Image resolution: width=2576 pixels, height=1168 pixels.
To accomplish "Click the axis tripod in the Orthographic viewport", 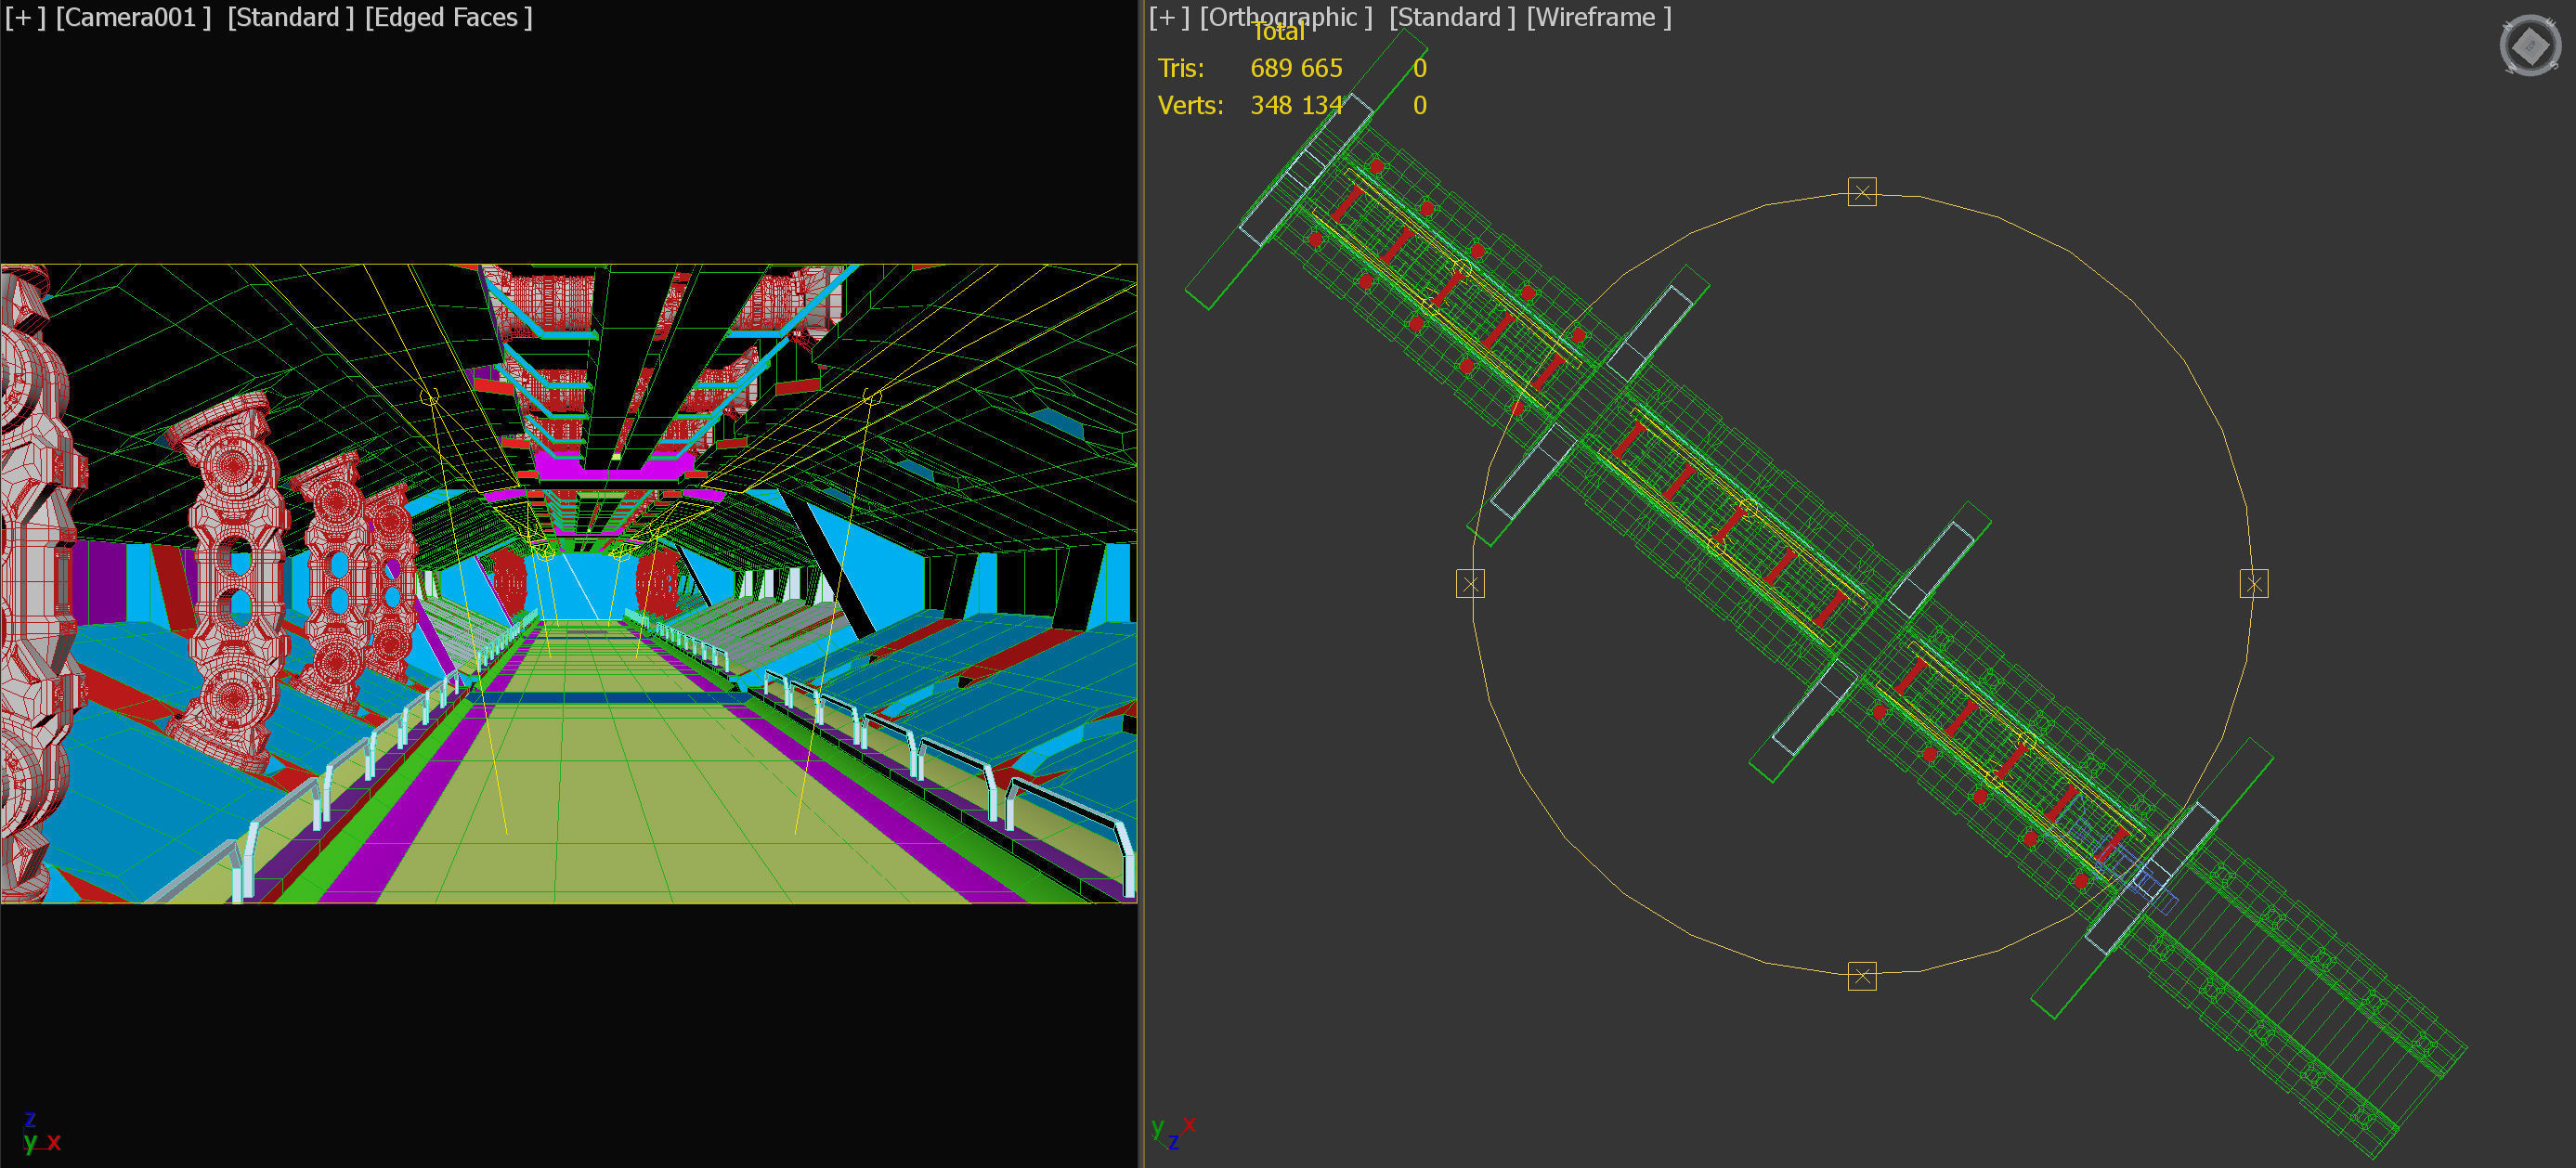I will point(1172,1131).
